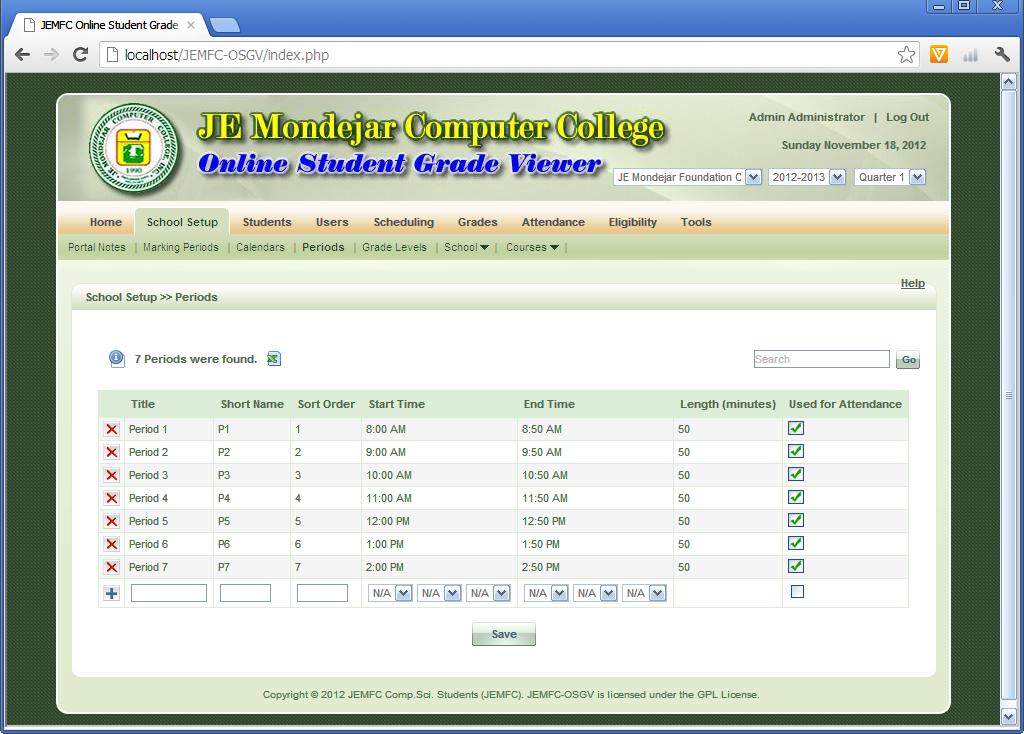Go to the Home tab

[x=106, y=222]
